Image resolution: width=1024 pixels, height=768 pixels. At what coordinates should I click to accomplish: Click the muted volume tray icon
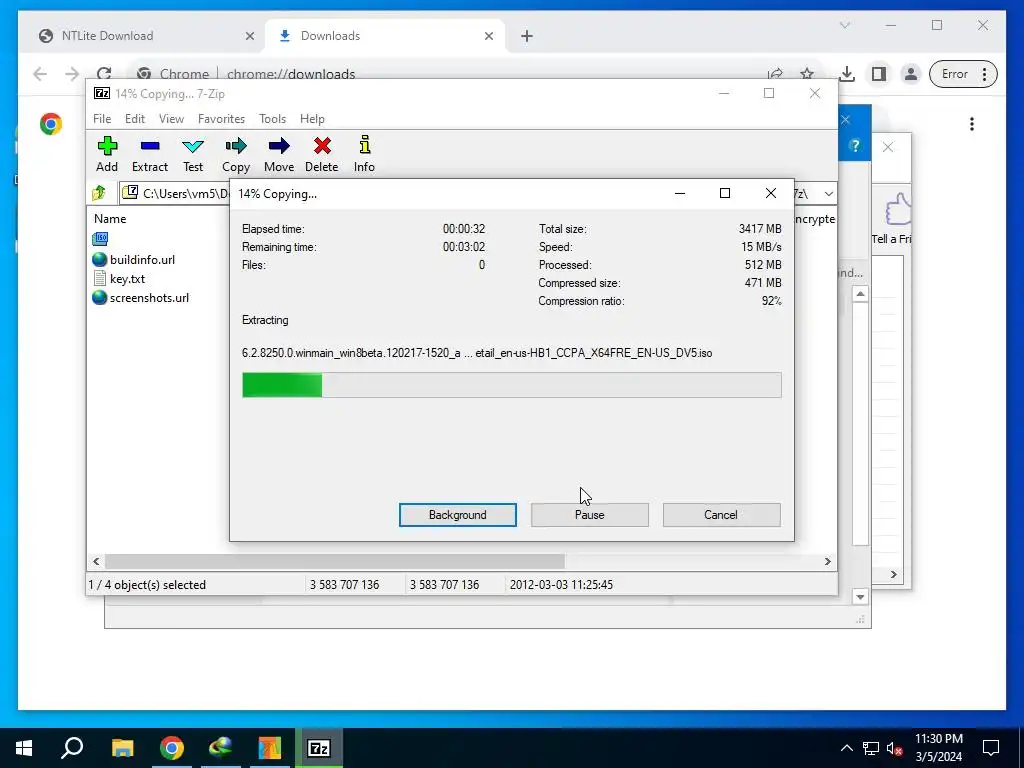(894, 748)
